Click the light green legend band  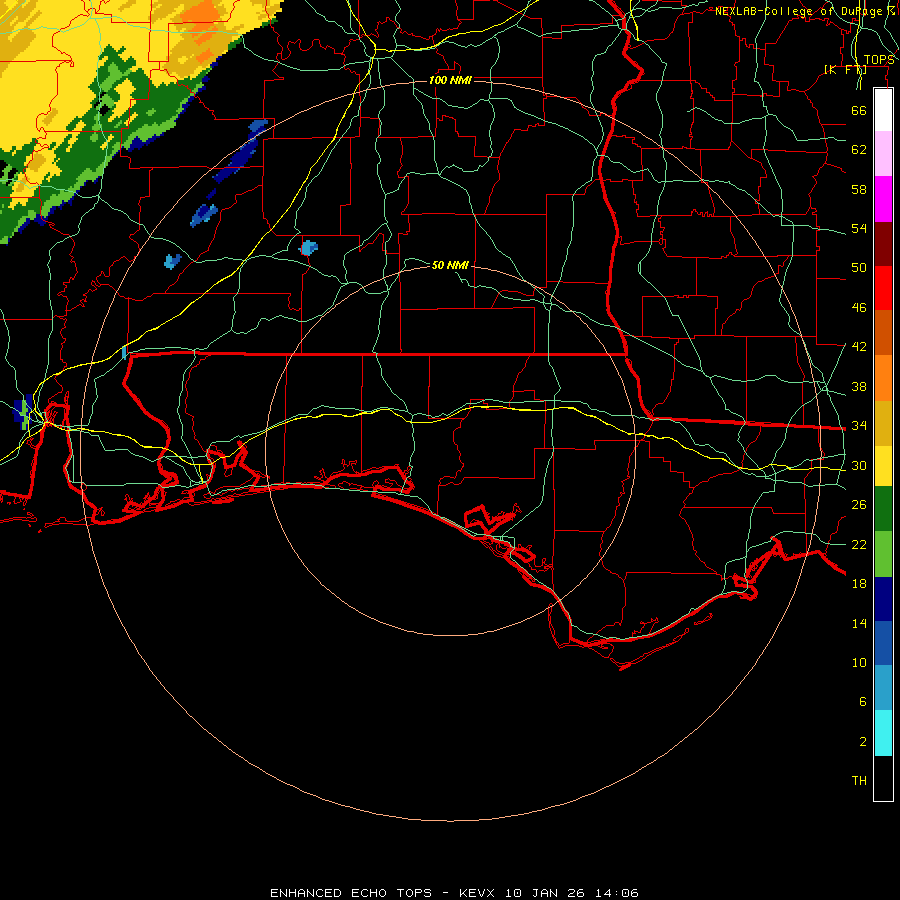(883, 553)
